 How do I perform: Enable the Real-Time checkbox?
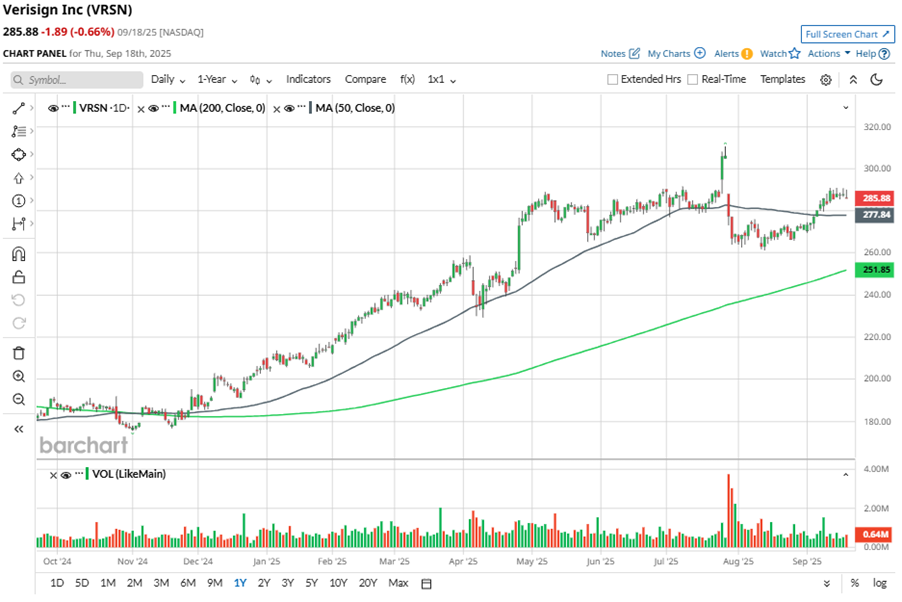click(693, 79)
